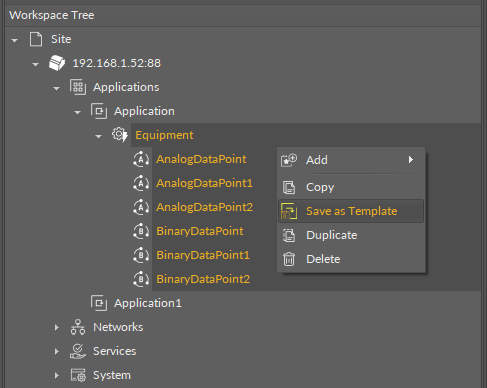Click the Duplicate menu icon
Viewport: 487px width, 388px height.
tap(289, 235)
